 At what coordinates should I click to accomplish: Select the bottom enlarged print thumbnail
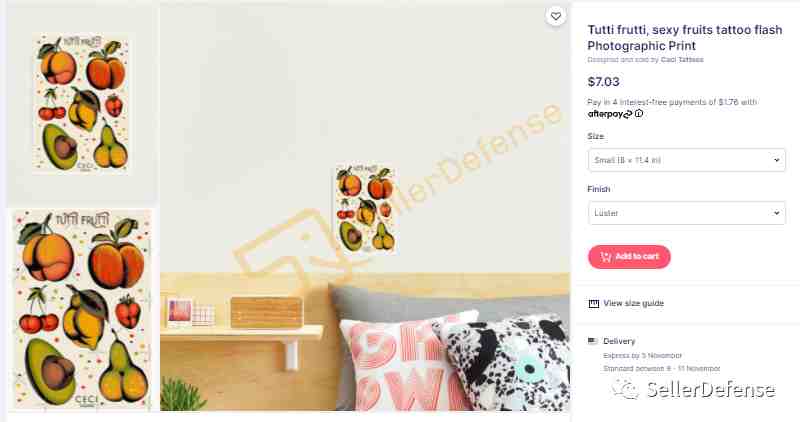(83, 309)
